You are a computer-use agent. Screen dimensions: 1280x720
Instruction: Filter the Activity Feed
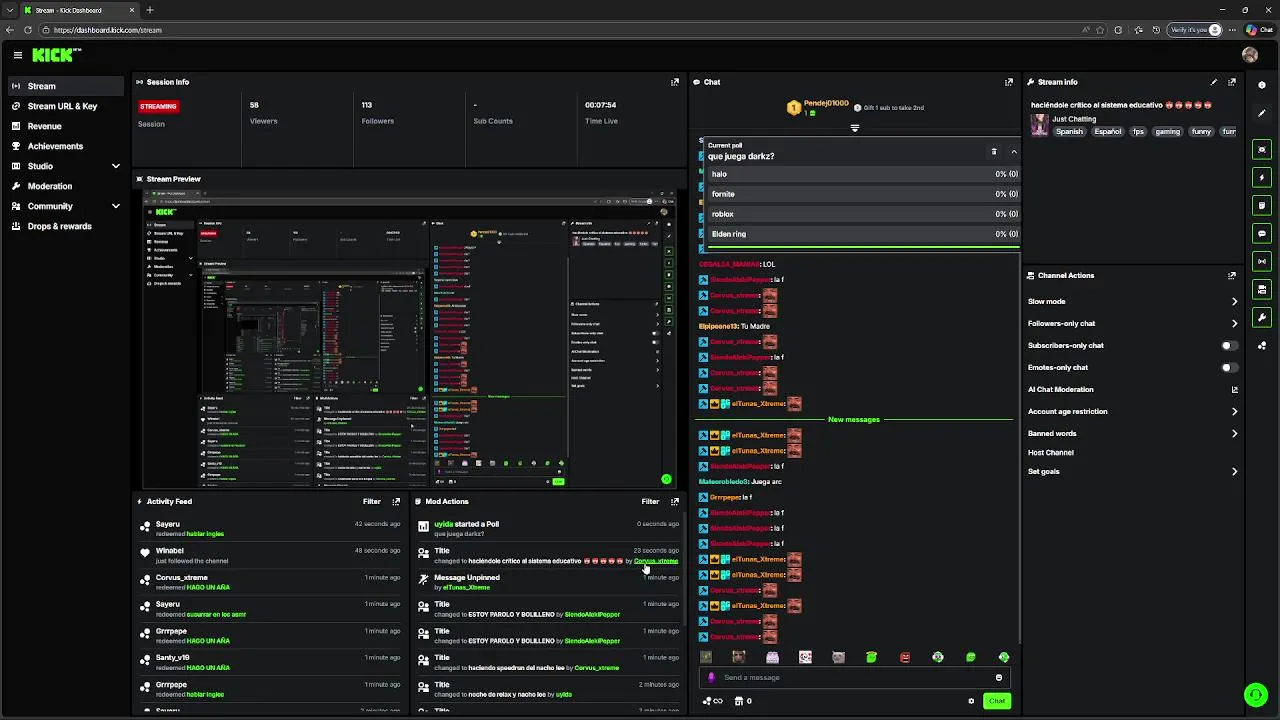[x=372, y=501]
